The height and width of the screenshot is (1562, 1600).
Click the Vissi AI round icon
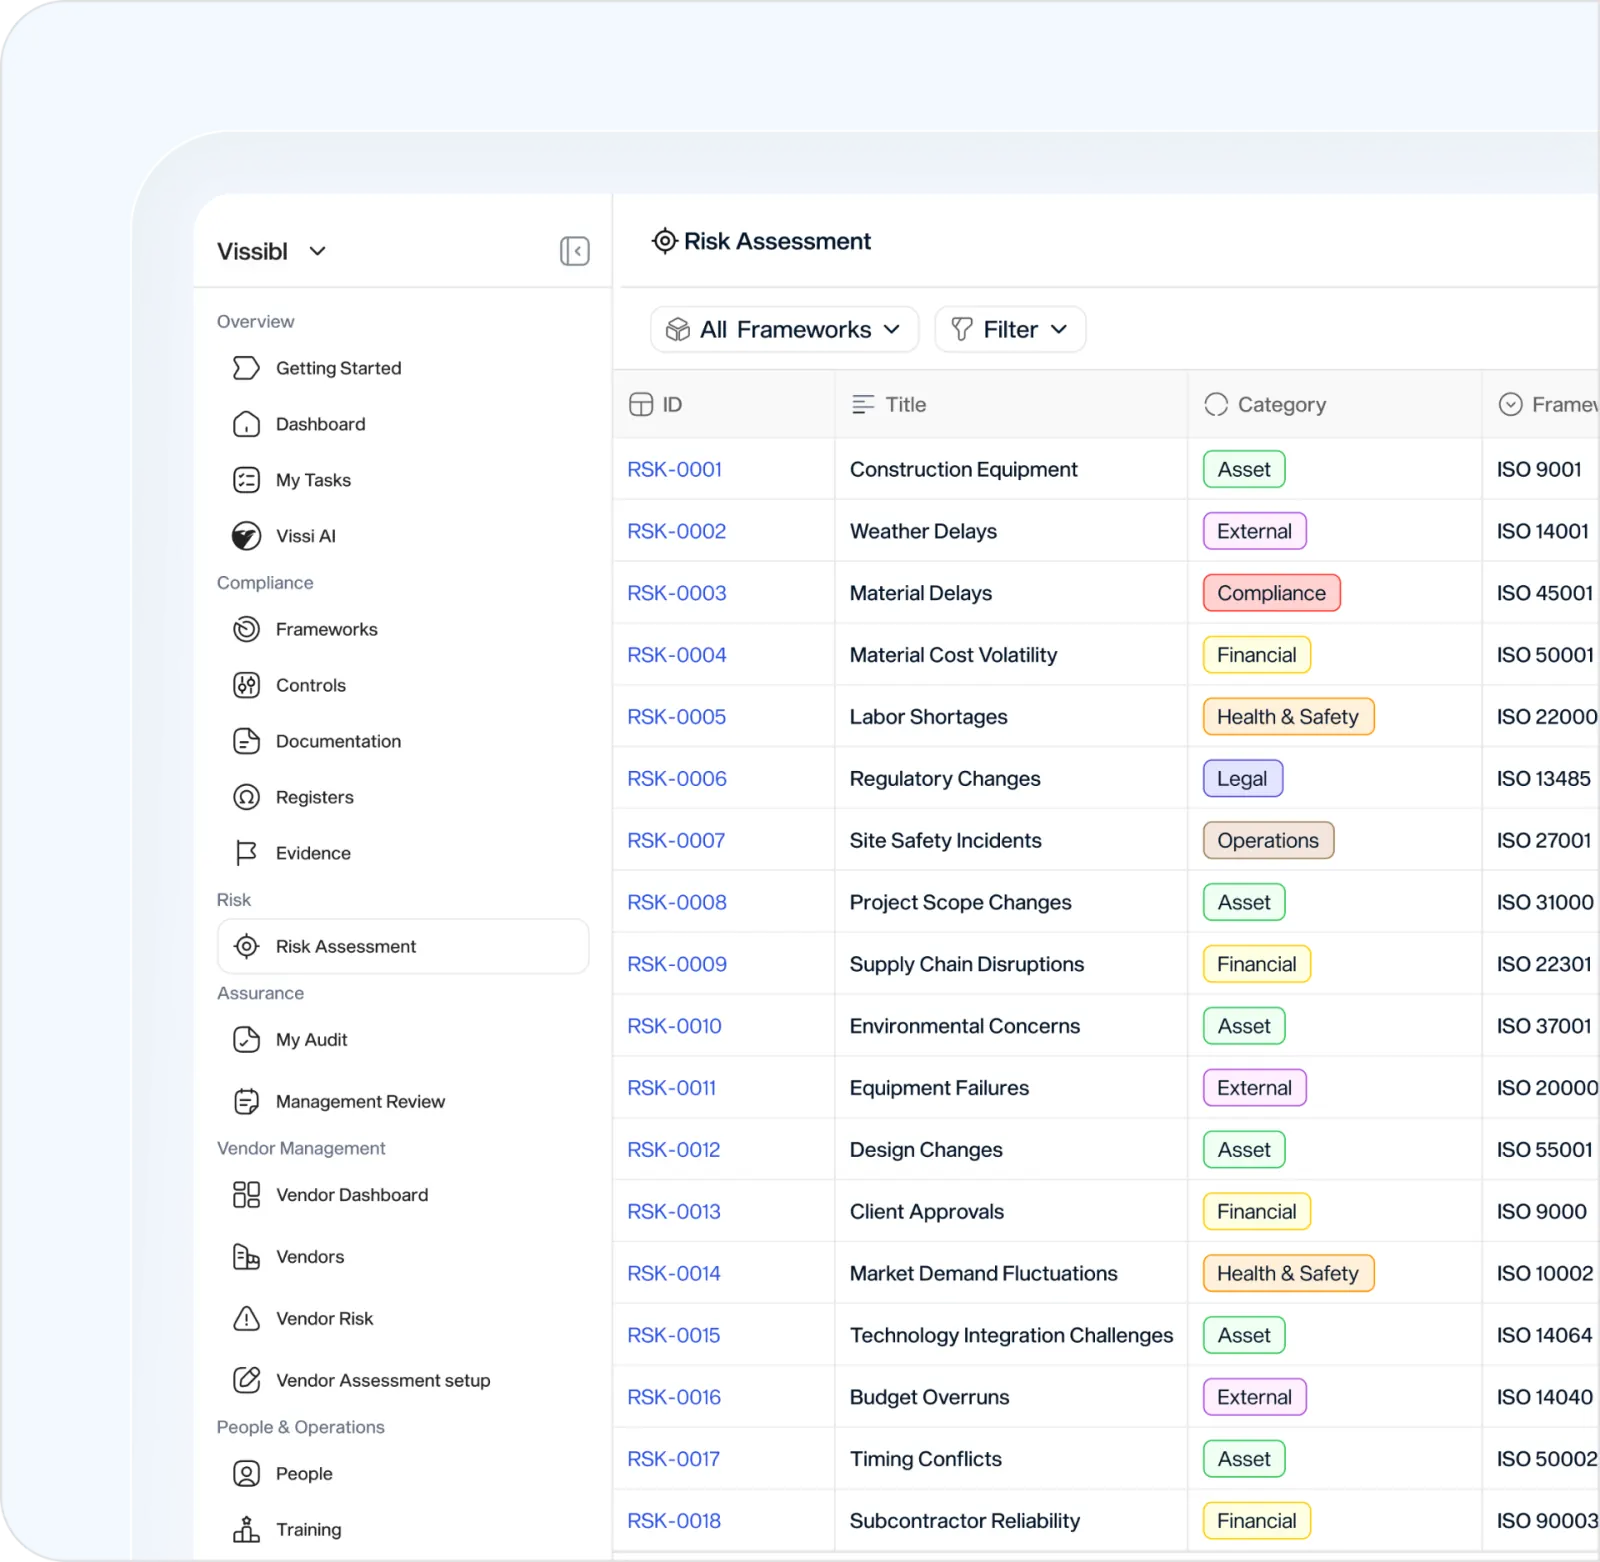coord(246,536)
